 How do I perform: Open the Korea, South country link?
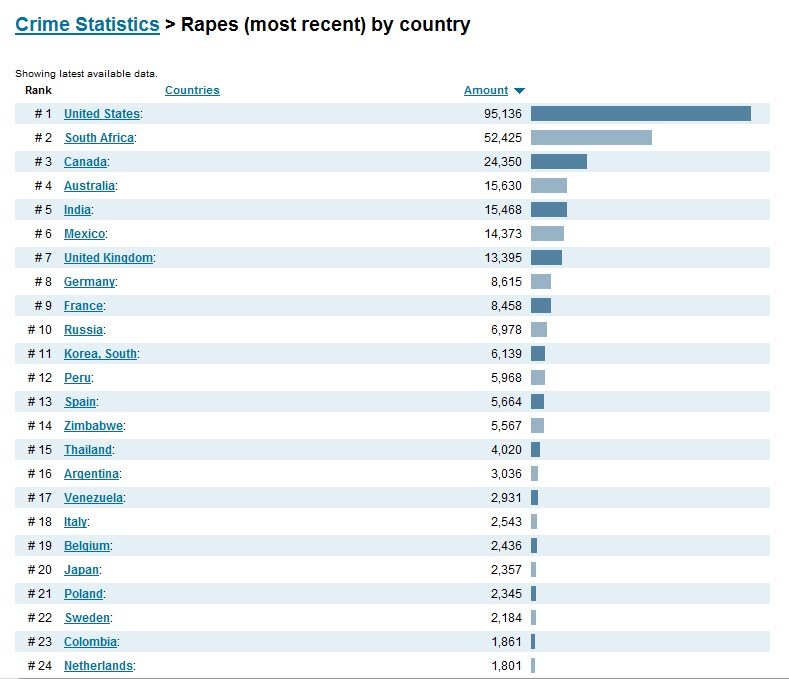[x=100, y=354]
